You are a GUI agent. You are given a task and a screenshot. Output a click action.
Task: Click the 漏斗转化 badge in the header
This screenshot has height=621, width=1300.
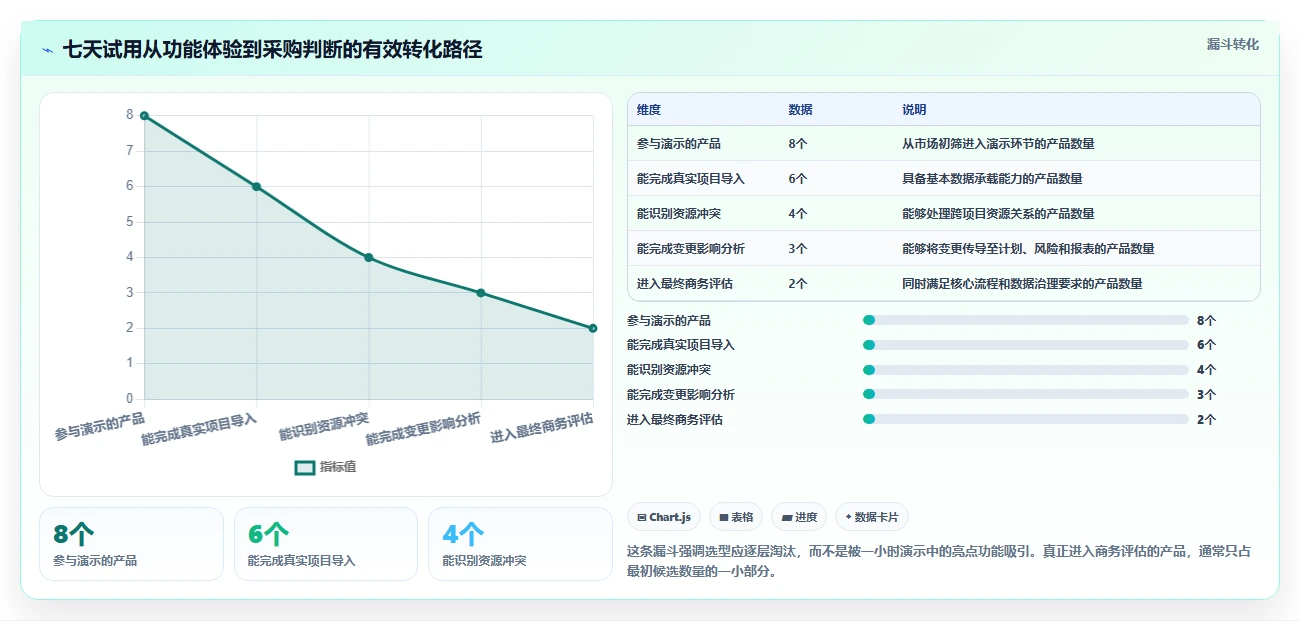(1232, 44)
